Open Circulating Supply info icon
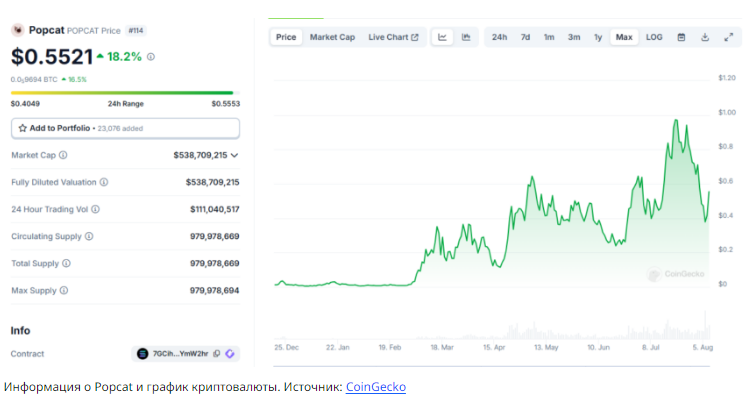743x408 pixels. 89,236
